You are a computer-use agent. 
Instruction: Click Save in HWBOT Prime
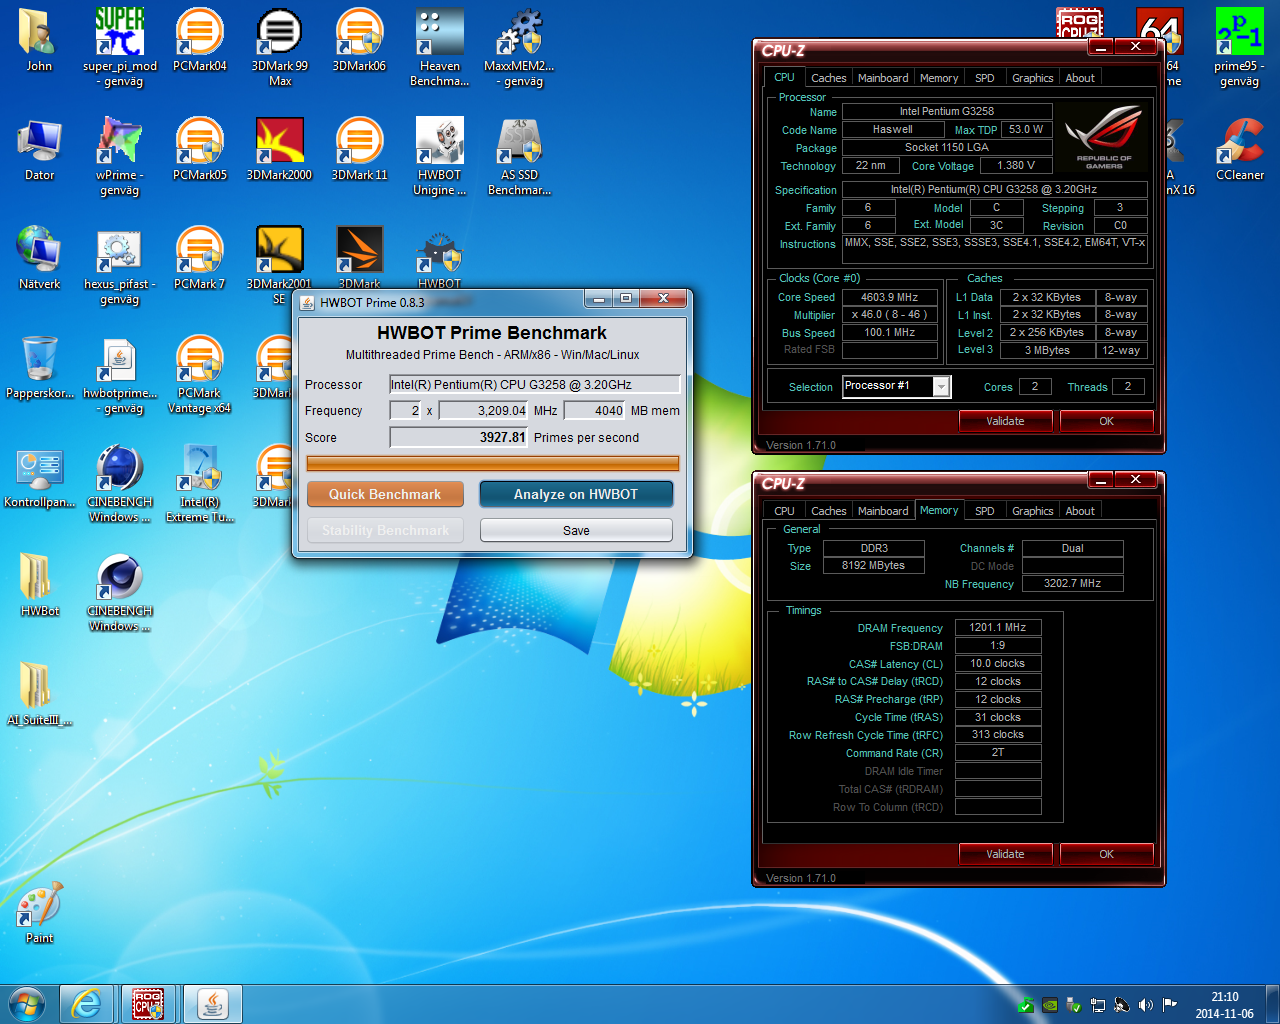576,530
